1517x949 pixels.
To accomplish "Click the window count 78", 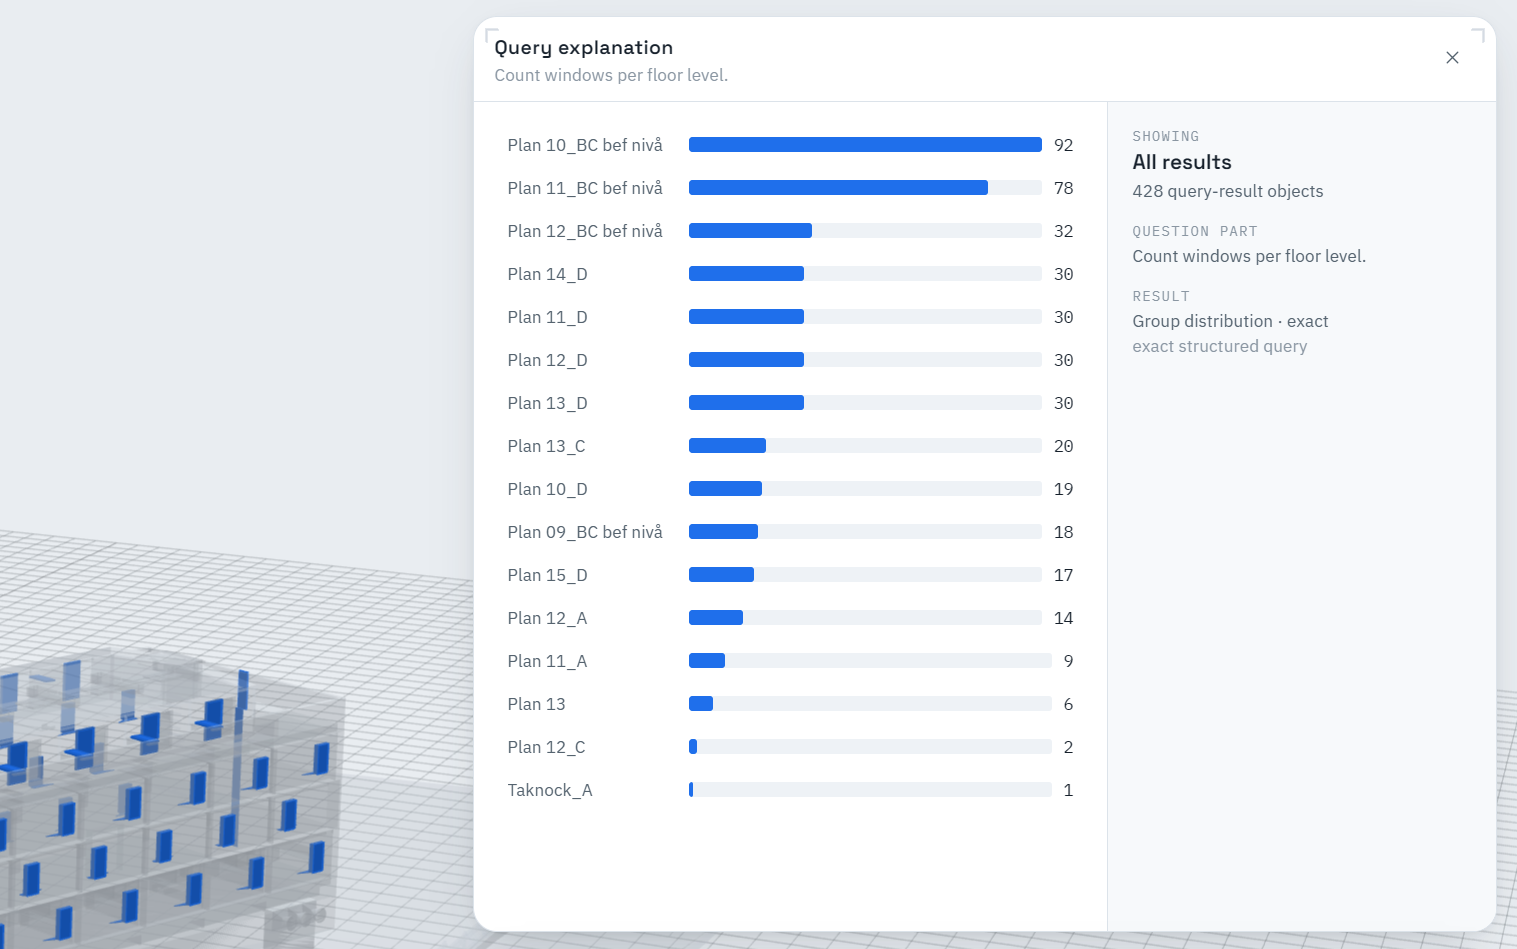I will pyautogui.click(x=1063, y=188).
